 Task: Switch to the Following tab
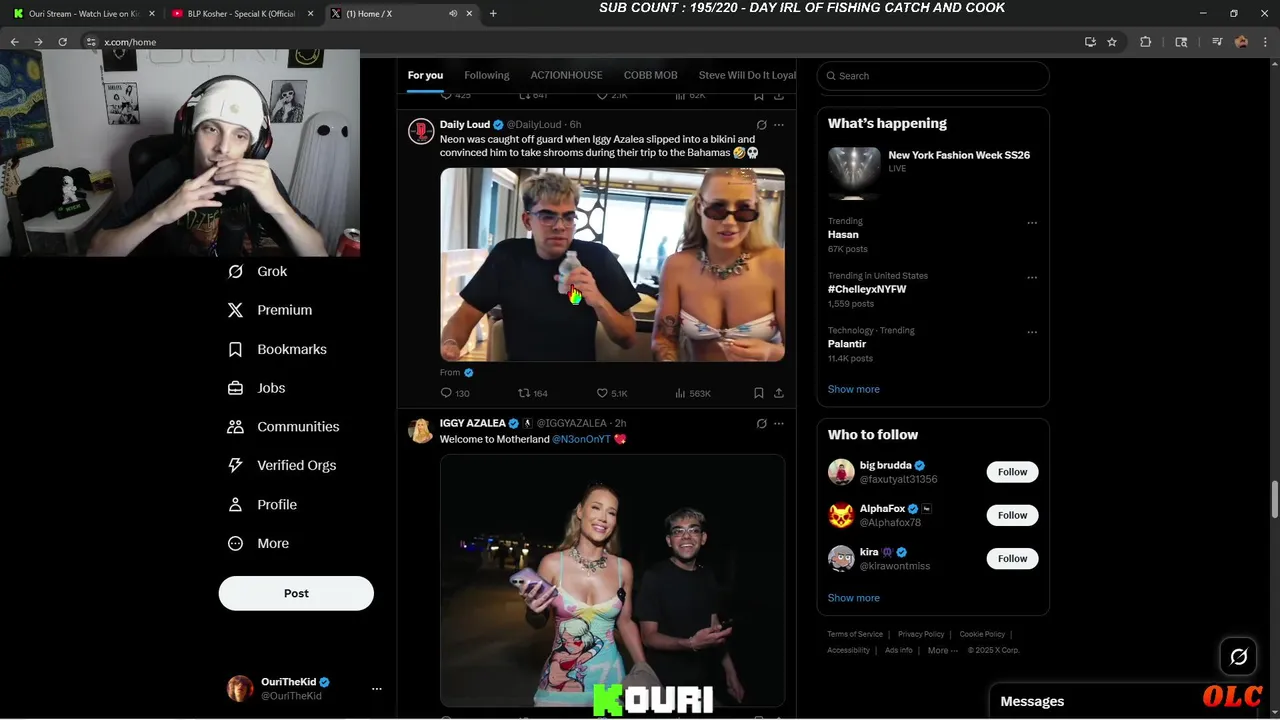click(487, 75)
